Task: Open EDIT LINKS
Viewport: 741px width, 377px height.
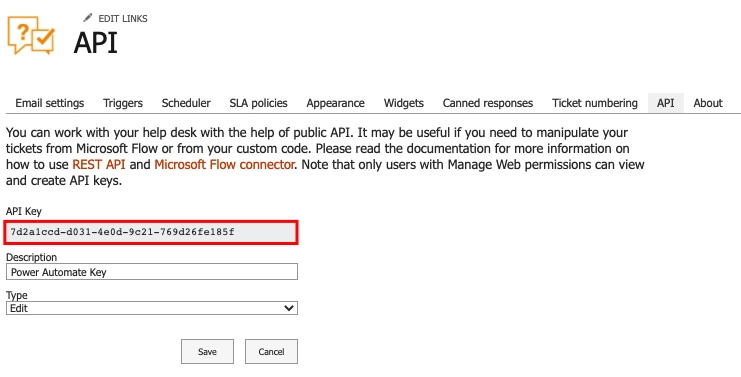Action: [122, 18]
